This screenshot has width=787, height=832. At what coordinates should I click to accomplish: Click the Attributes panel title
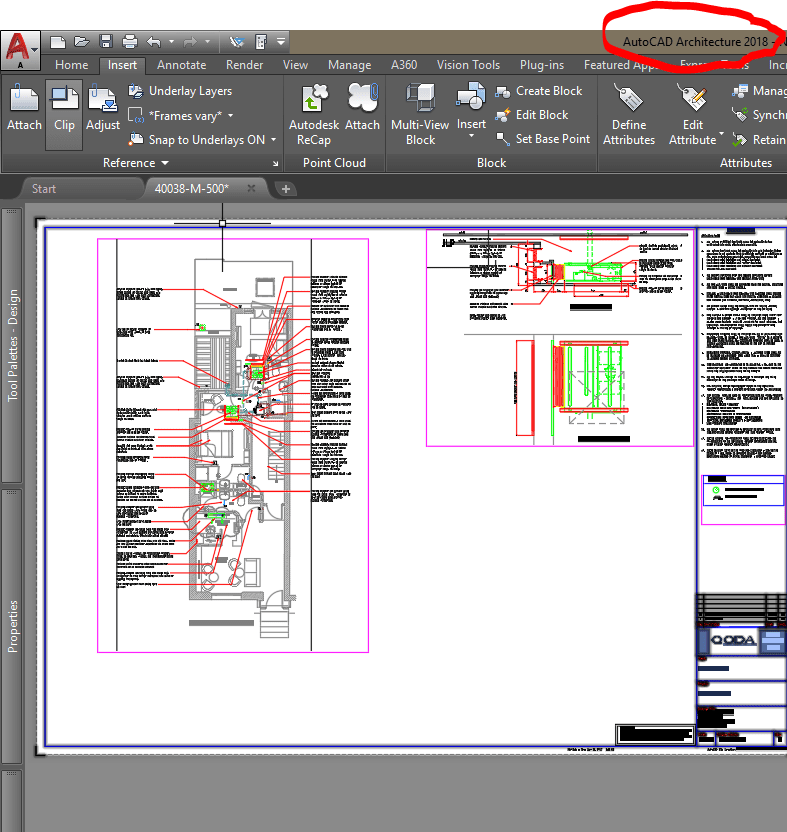point(746,163)
